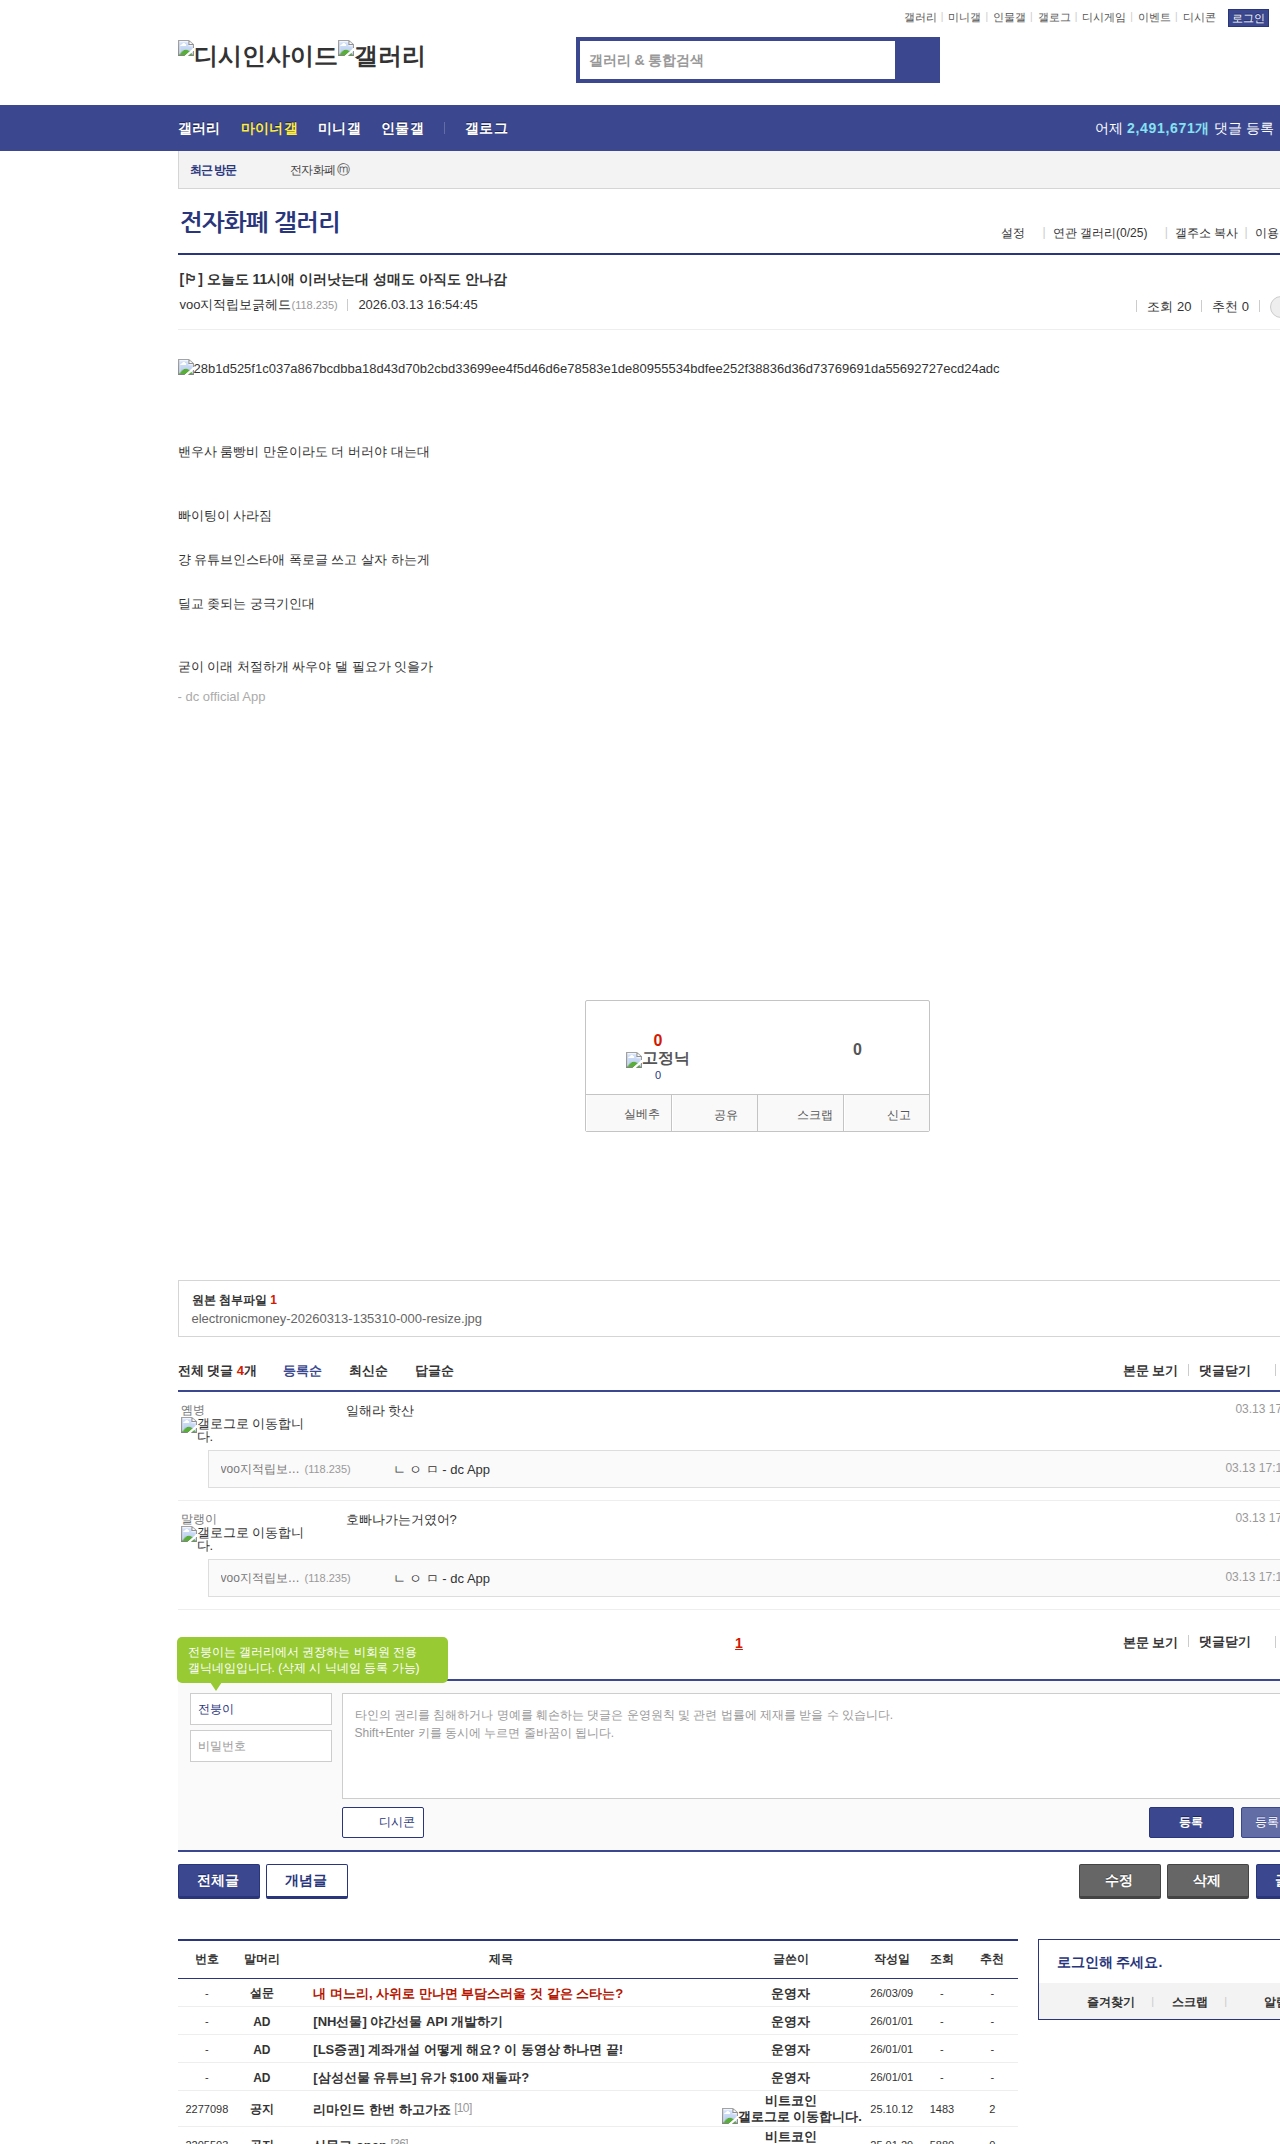
Task: Open 엠병's gallog icon in the comments
Action: pyautogui.click(x=189, y=1425)
